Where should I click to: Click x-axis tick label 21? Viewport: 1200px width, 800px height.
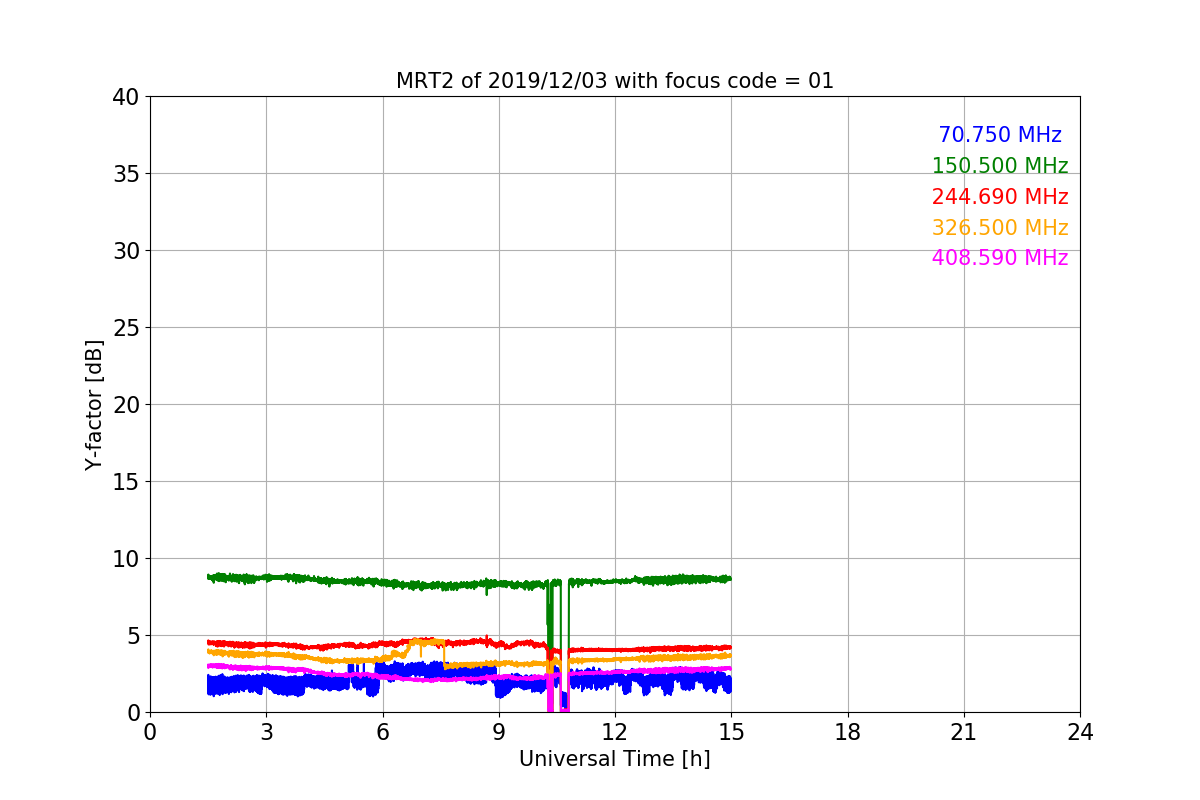tap(964, 732)
